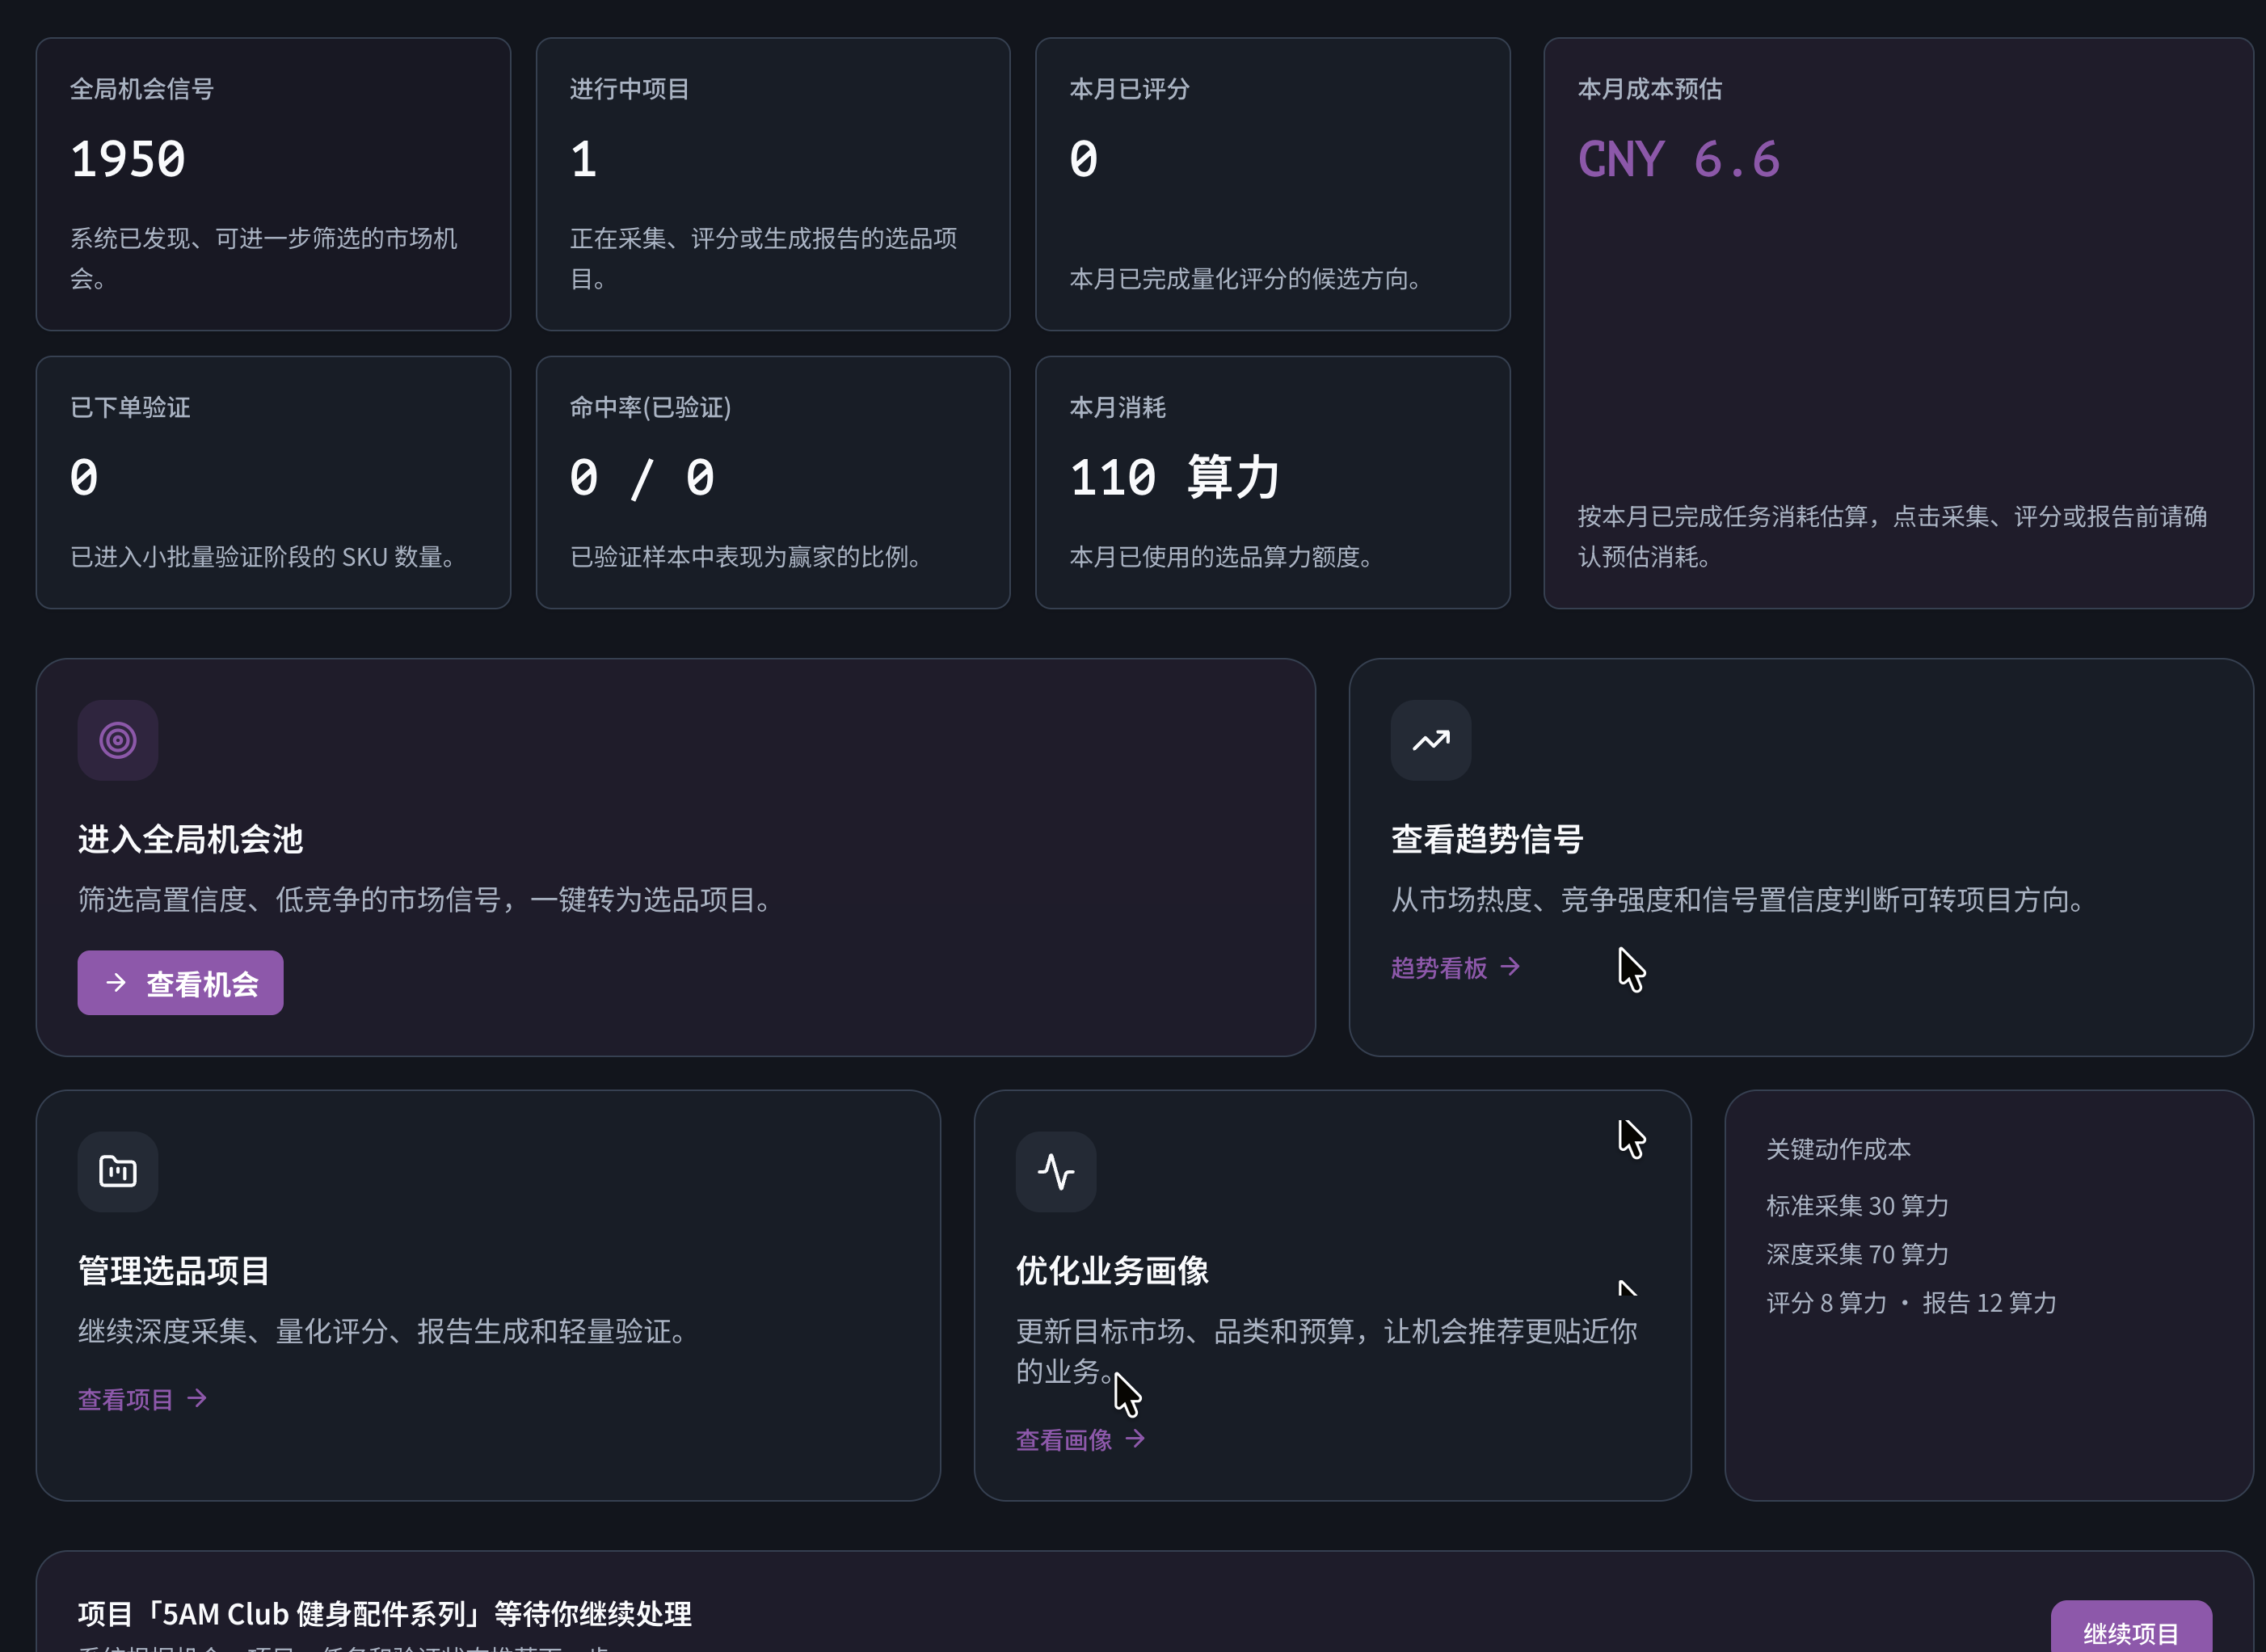The image size is (2266, 1652).
Task: Click the 评分 8 算力 · 报告 12 算力 line
Action: coord(1911,1303)
